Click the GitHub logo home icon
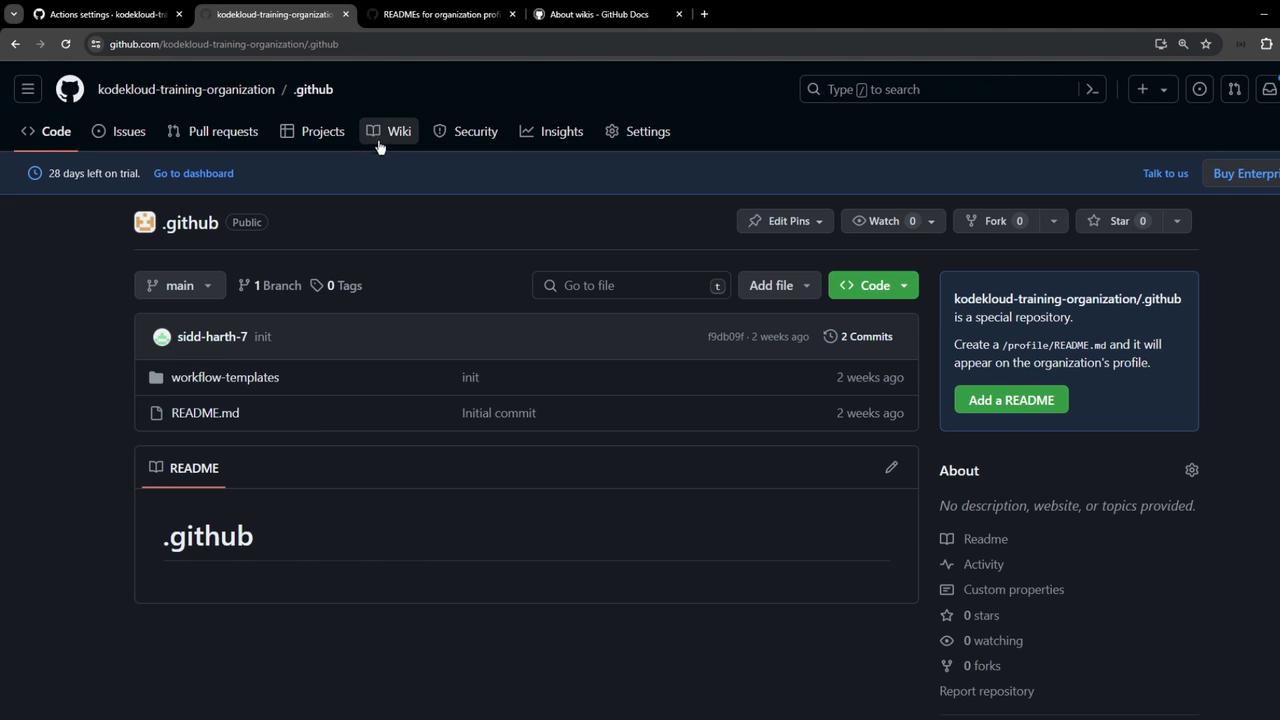Screen dimensions: 1280x720 point(70,89)
